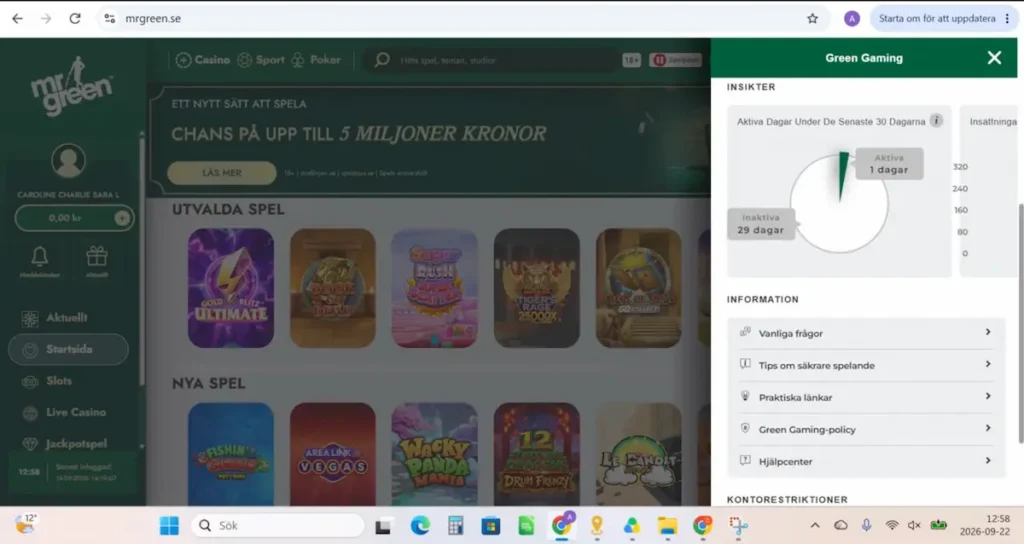Viewport: 1024px width, 544px height.
Task: Open Tiger's Rage 25000X game thumbnail
Action: pos(537,288)
